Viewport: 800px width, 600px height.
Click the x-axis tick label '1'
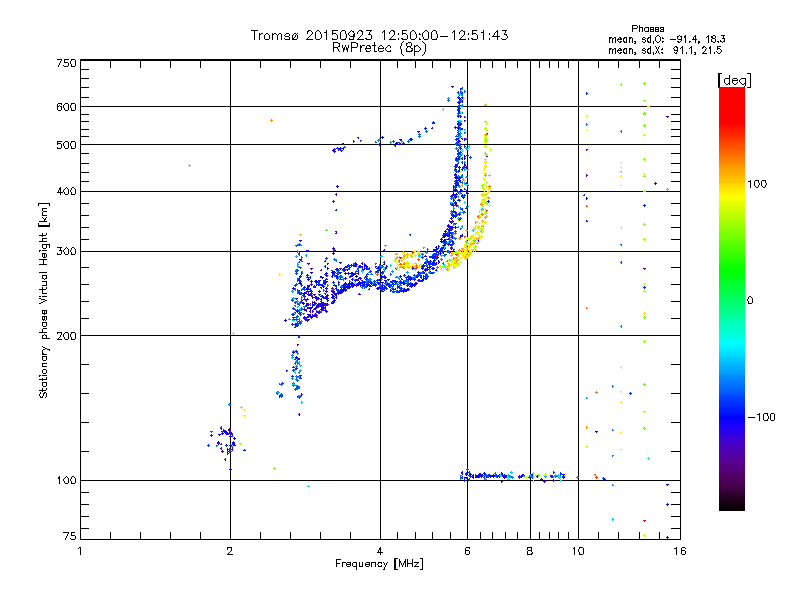(x=80, y=551)
